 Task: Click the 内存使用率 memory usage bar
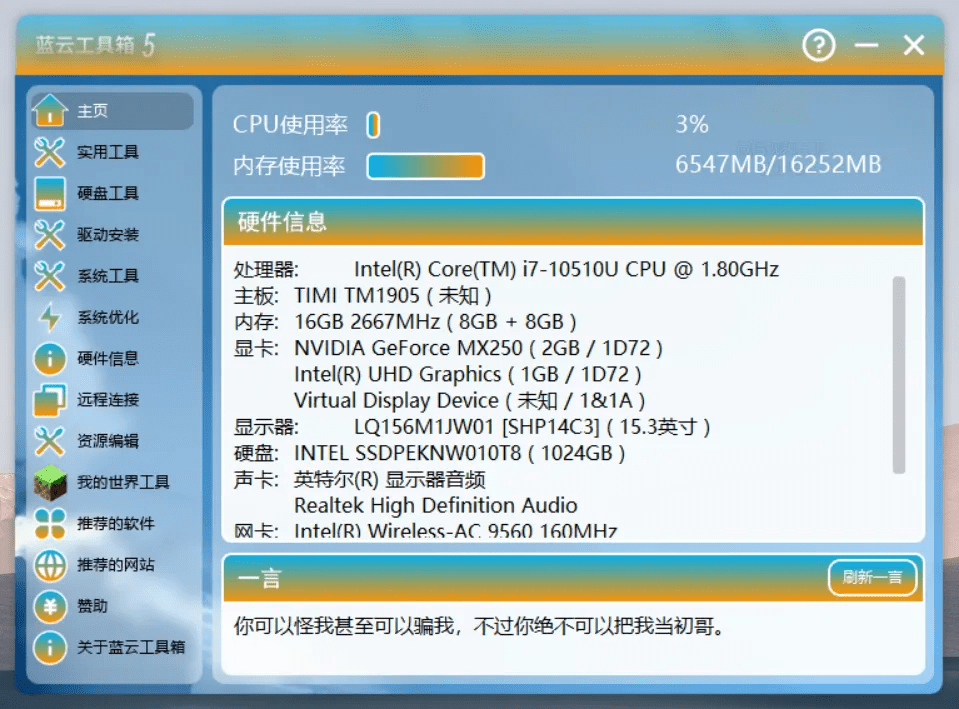[x=425, y=166]
